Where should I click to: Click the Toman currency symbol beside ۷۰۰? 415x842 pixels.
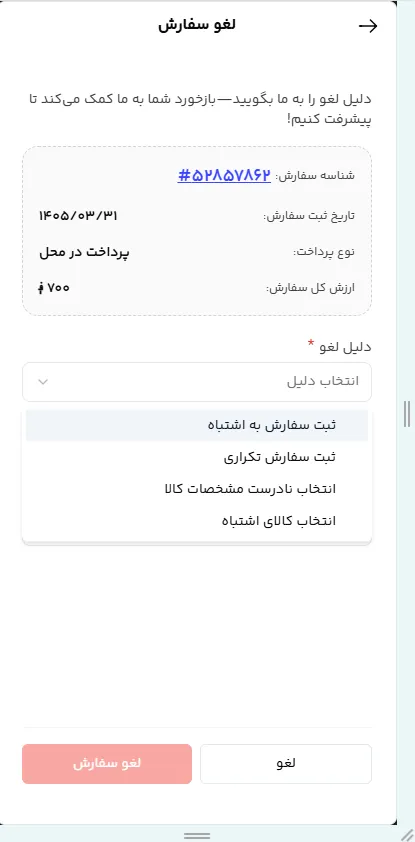pos(41,288)
